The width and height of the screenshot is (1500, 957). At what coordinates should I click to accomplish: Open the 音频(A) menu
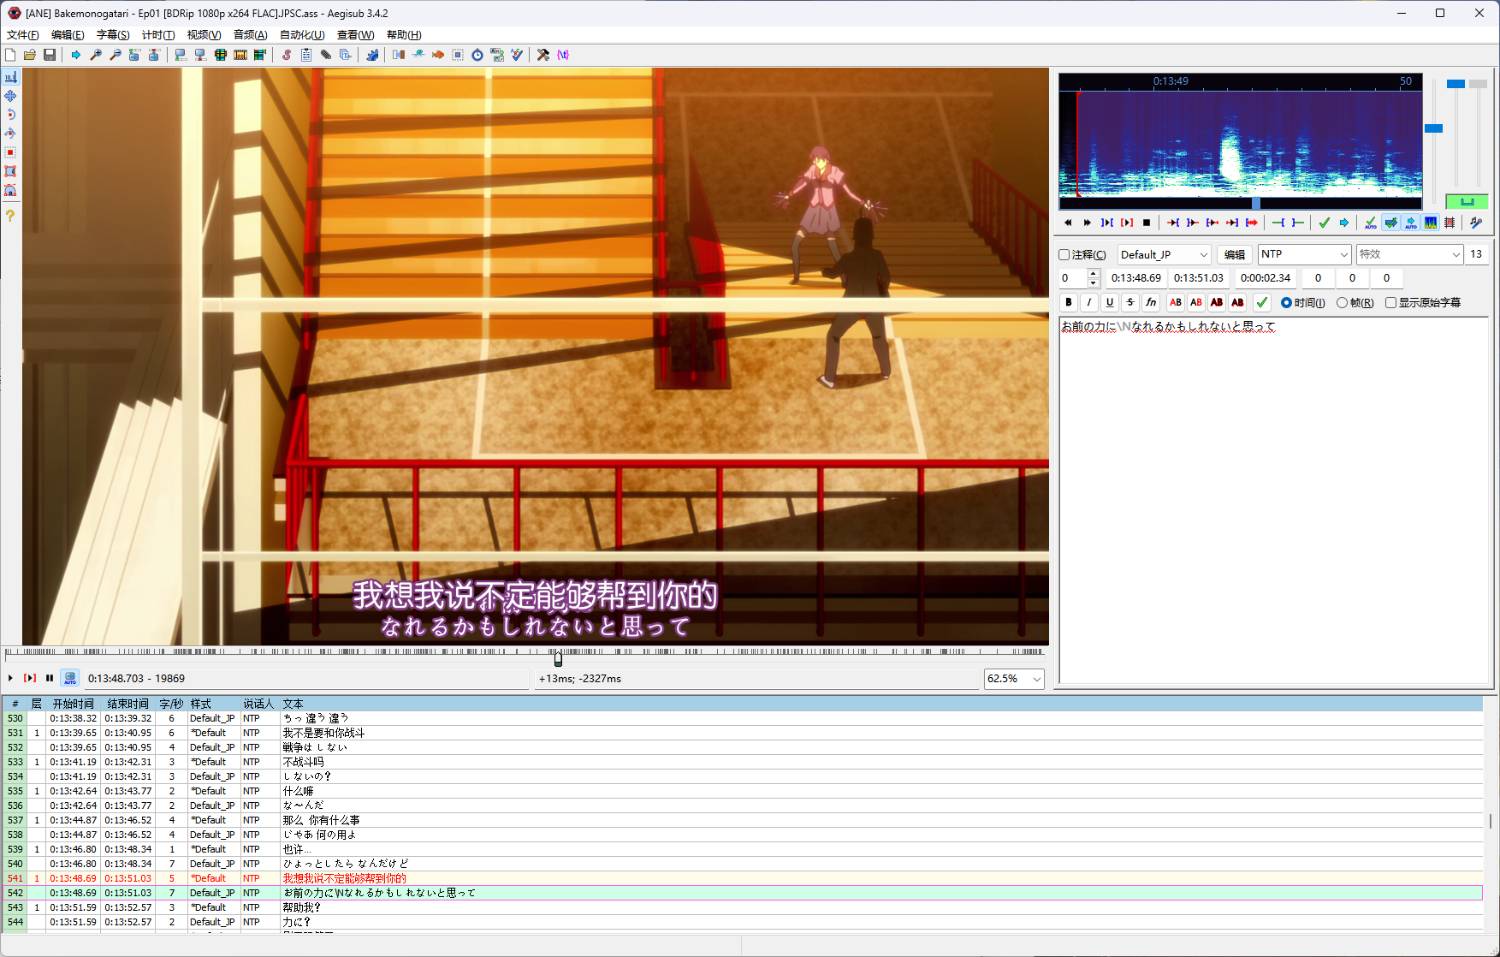[250, 35]
